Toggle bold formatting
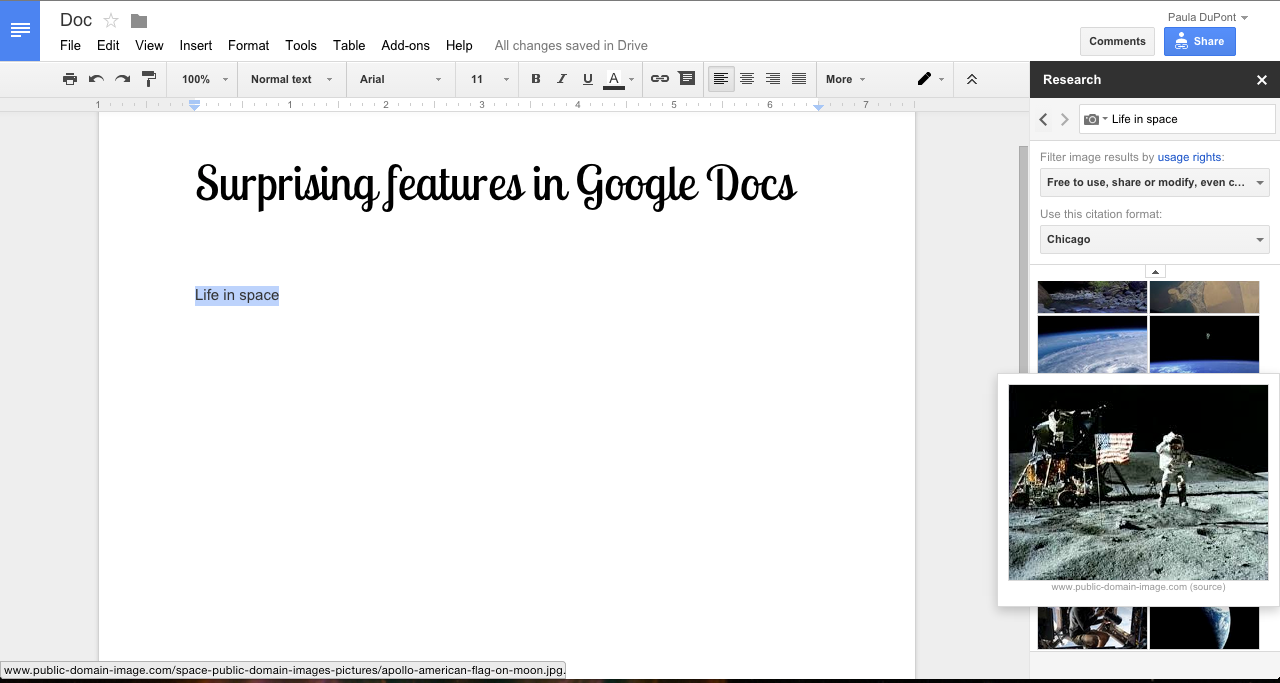The width and height of the screenshot is (1280, 683). tap(536, 79)
